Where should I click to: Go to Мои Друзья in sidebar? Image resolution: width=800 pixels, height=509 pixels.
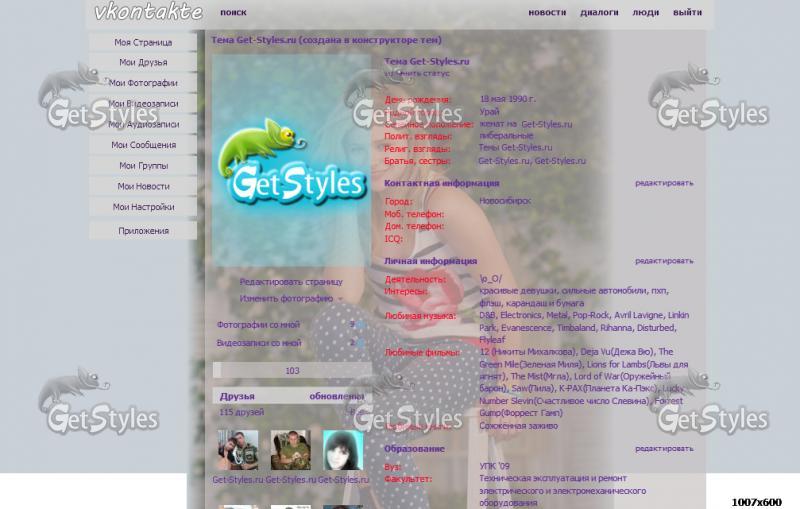[143, 63]
